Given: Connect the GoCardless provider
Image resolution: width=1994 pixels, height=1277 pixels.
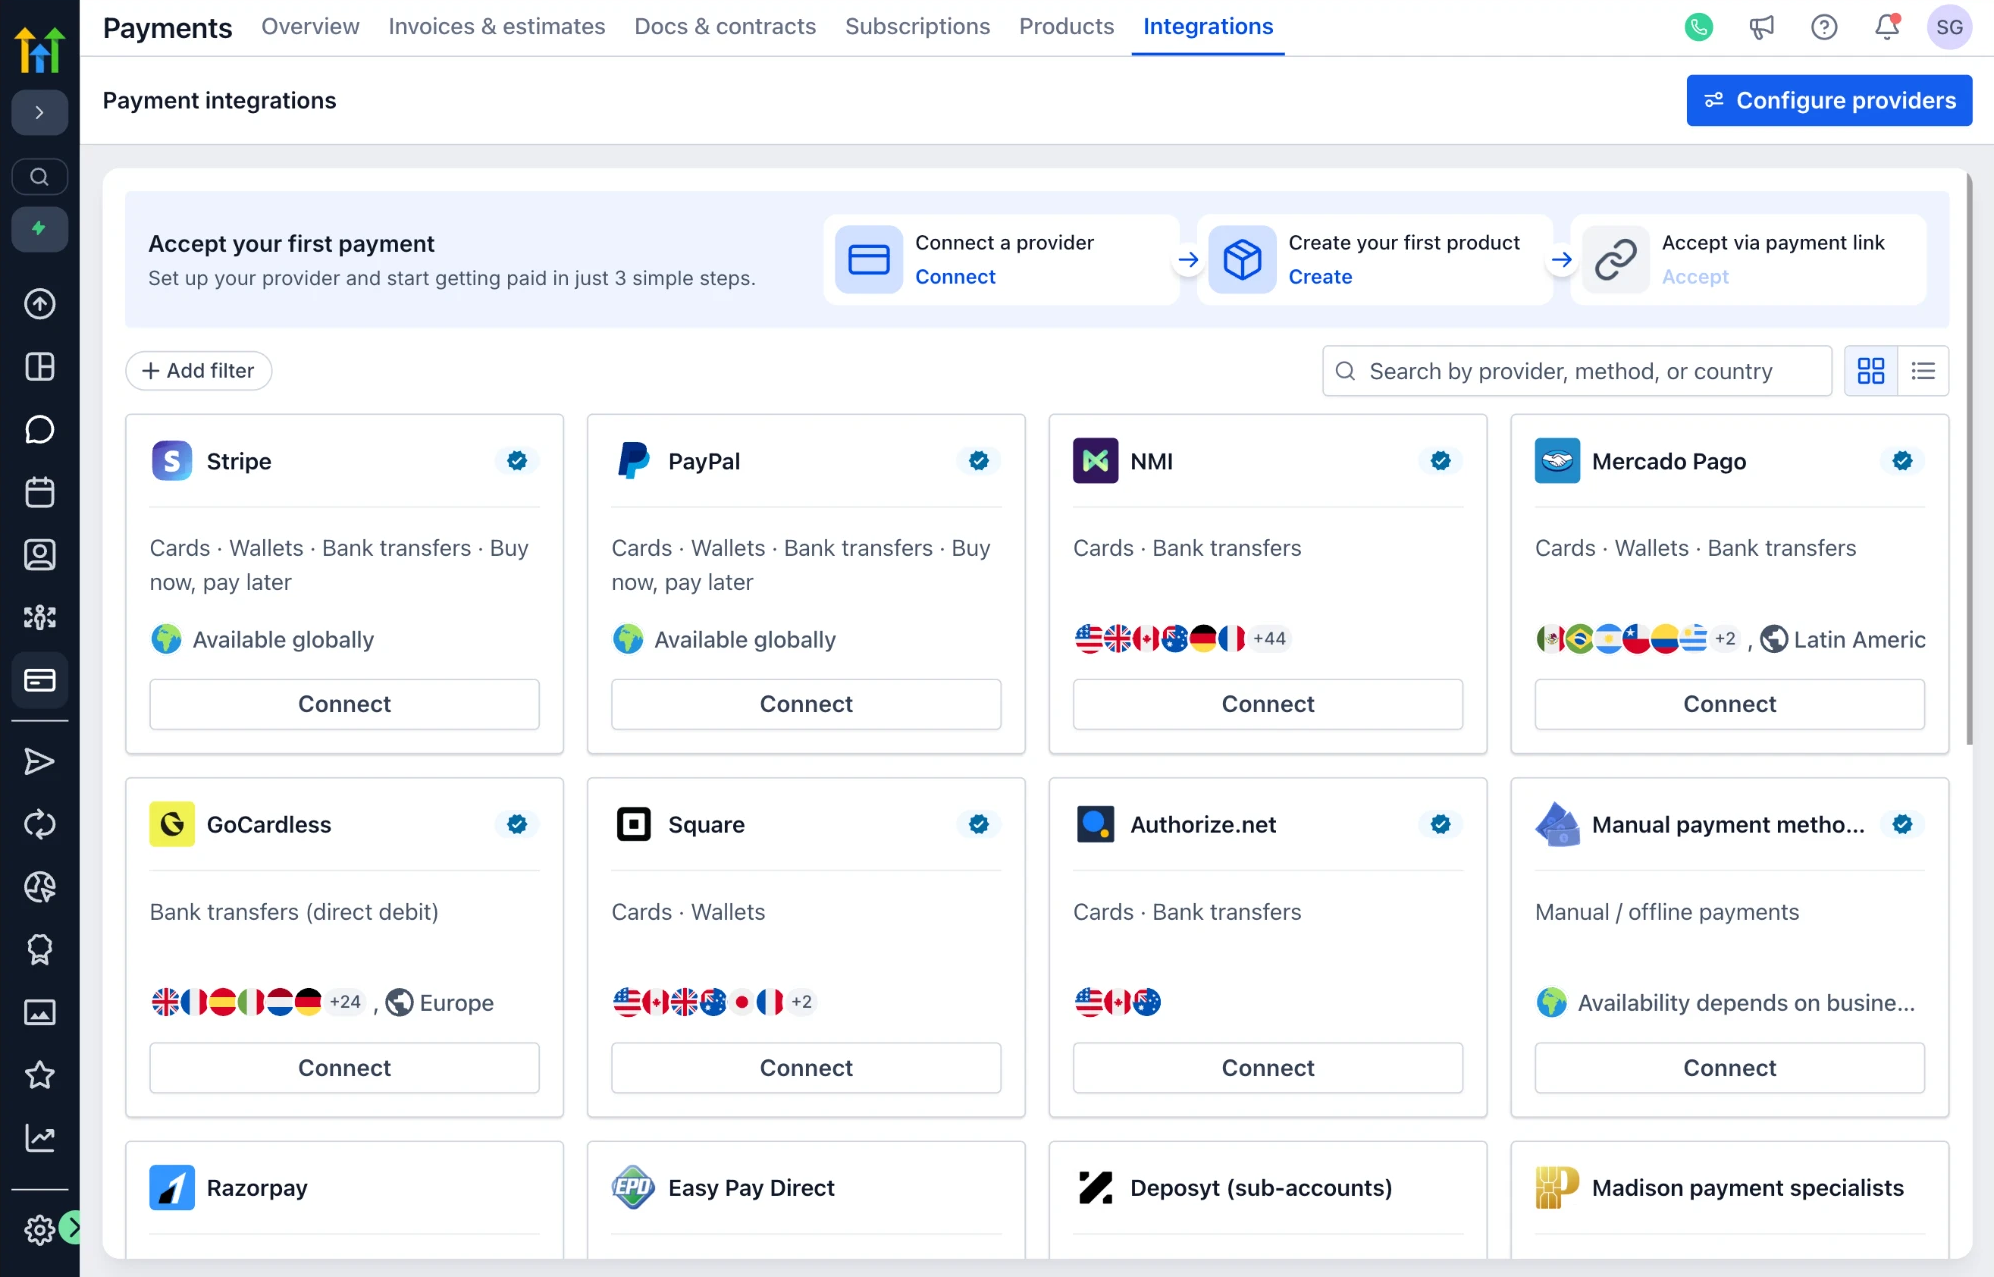Looking at the screenshot, I should pyautogui.click(x=344, y=1068).
